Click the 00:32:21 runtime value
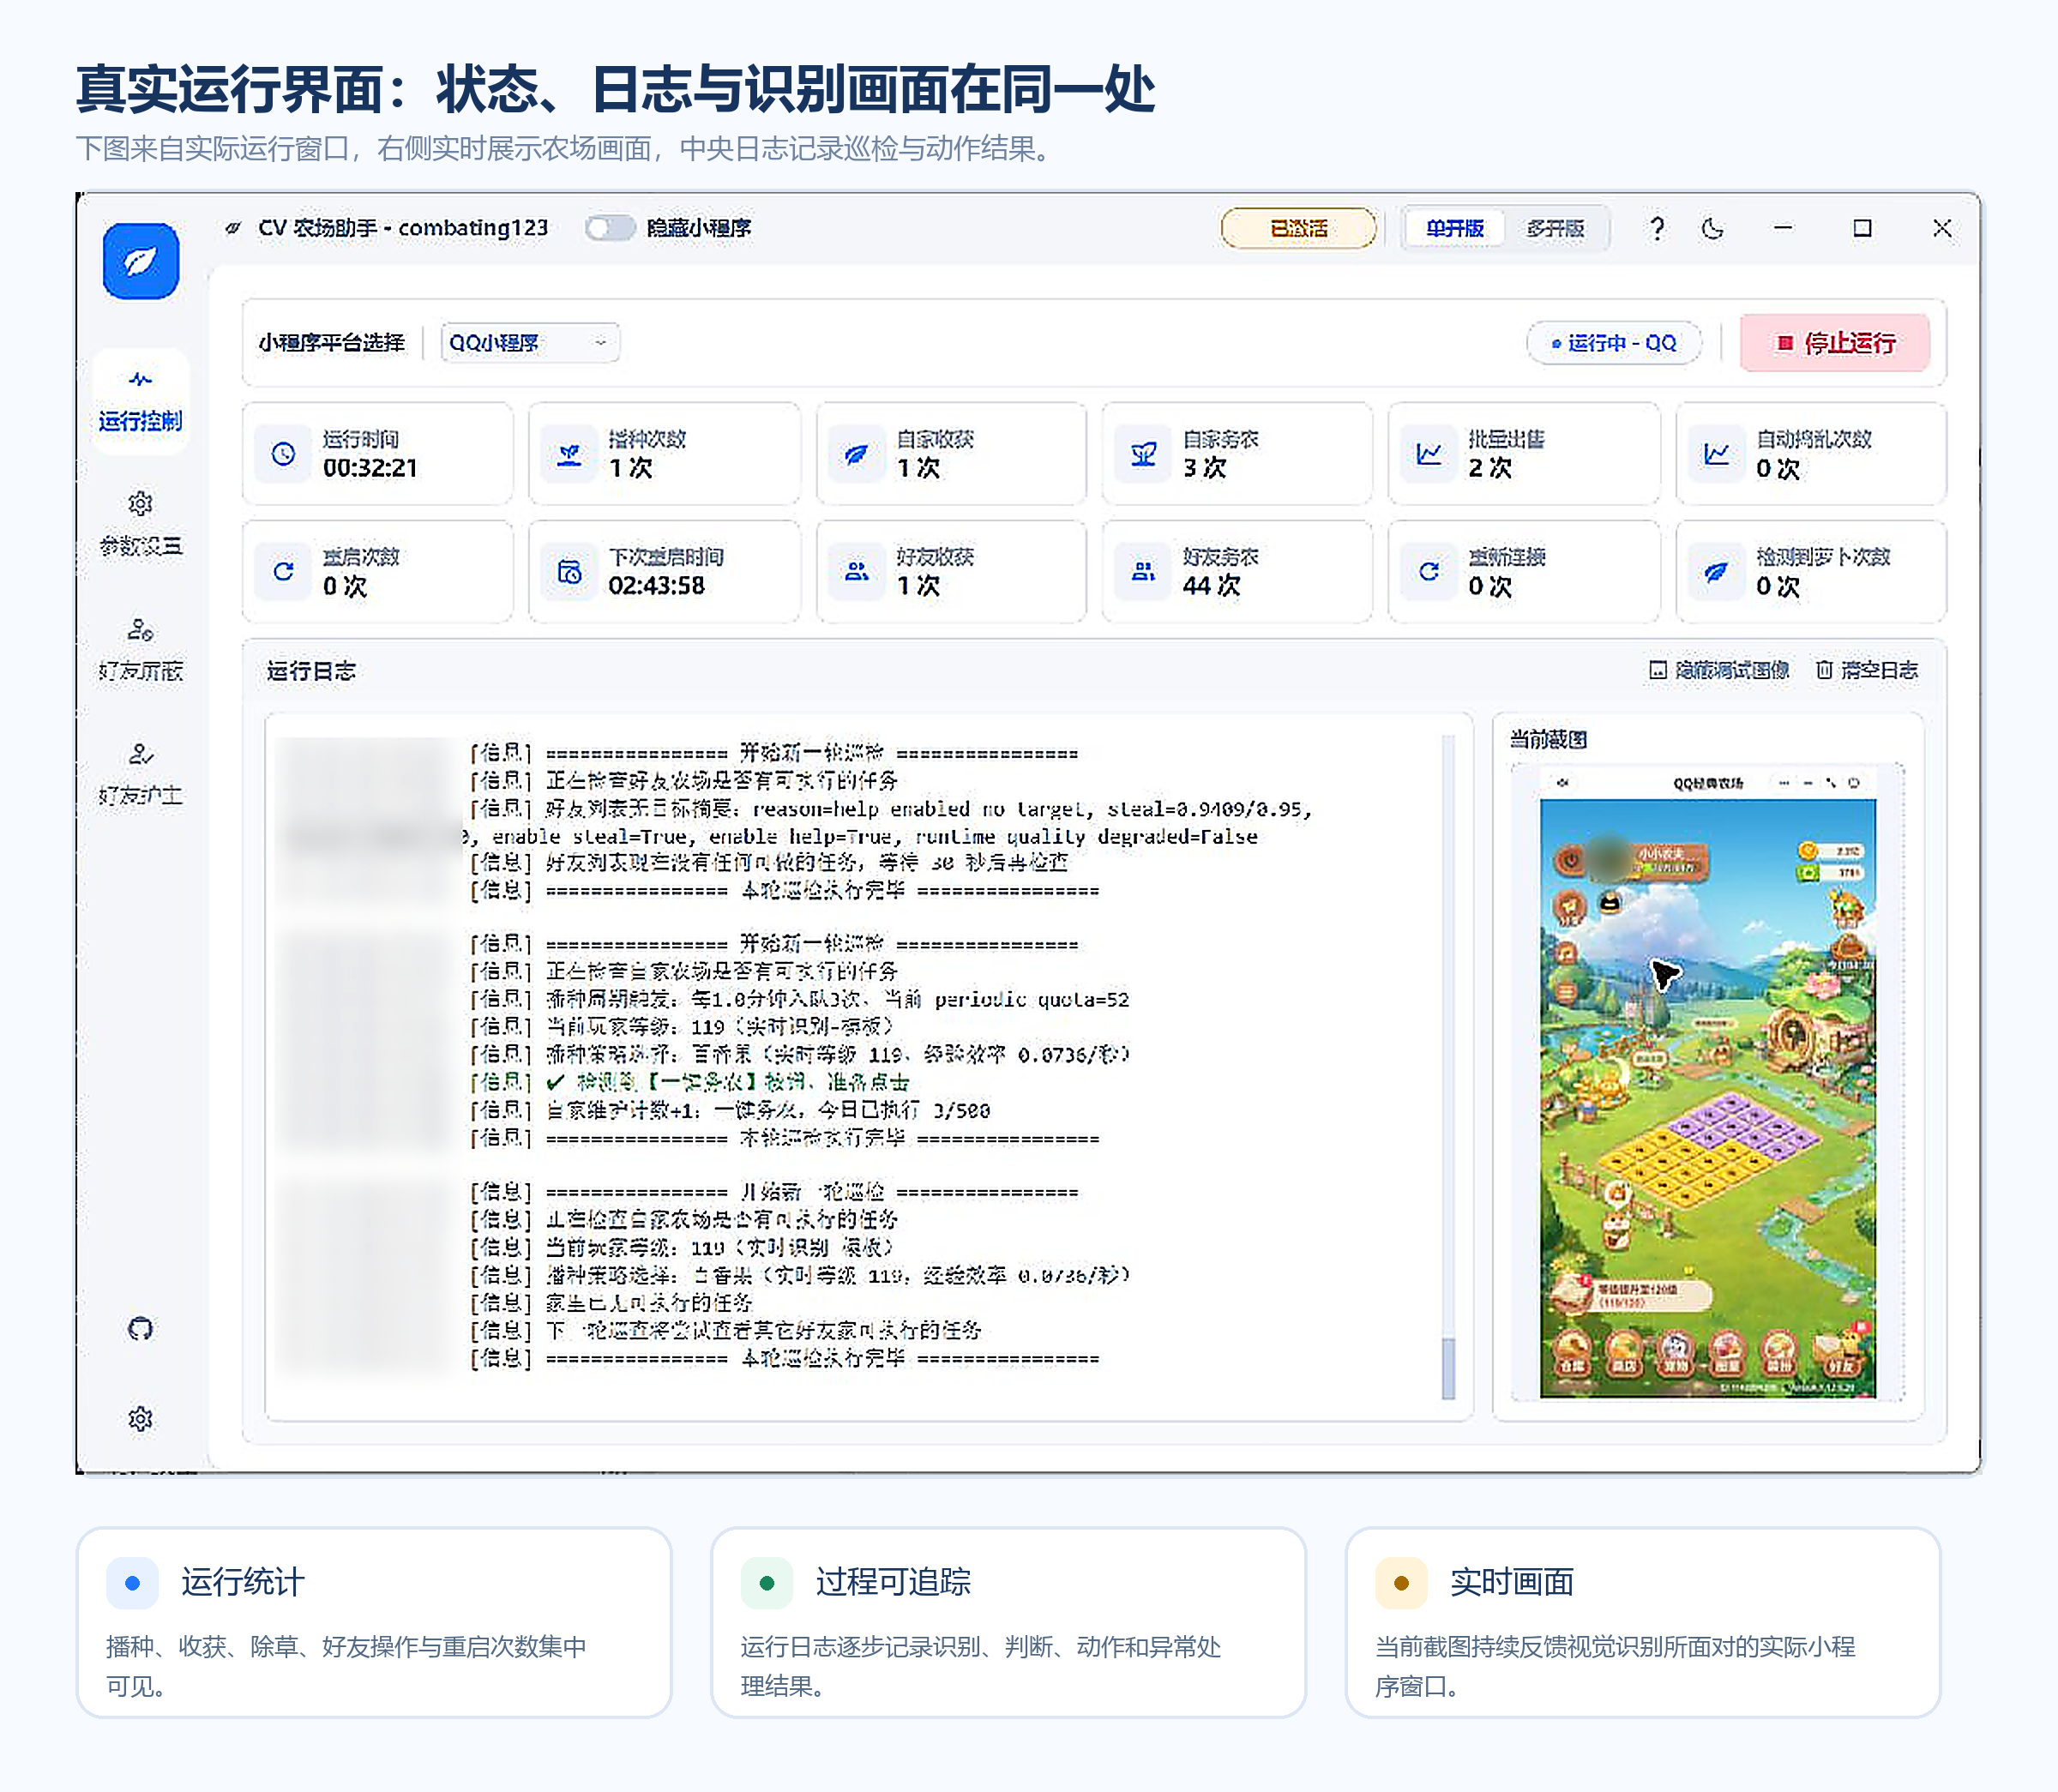Image resolution: width=2058 pixels, height=1792 pixels. [370, 468]
